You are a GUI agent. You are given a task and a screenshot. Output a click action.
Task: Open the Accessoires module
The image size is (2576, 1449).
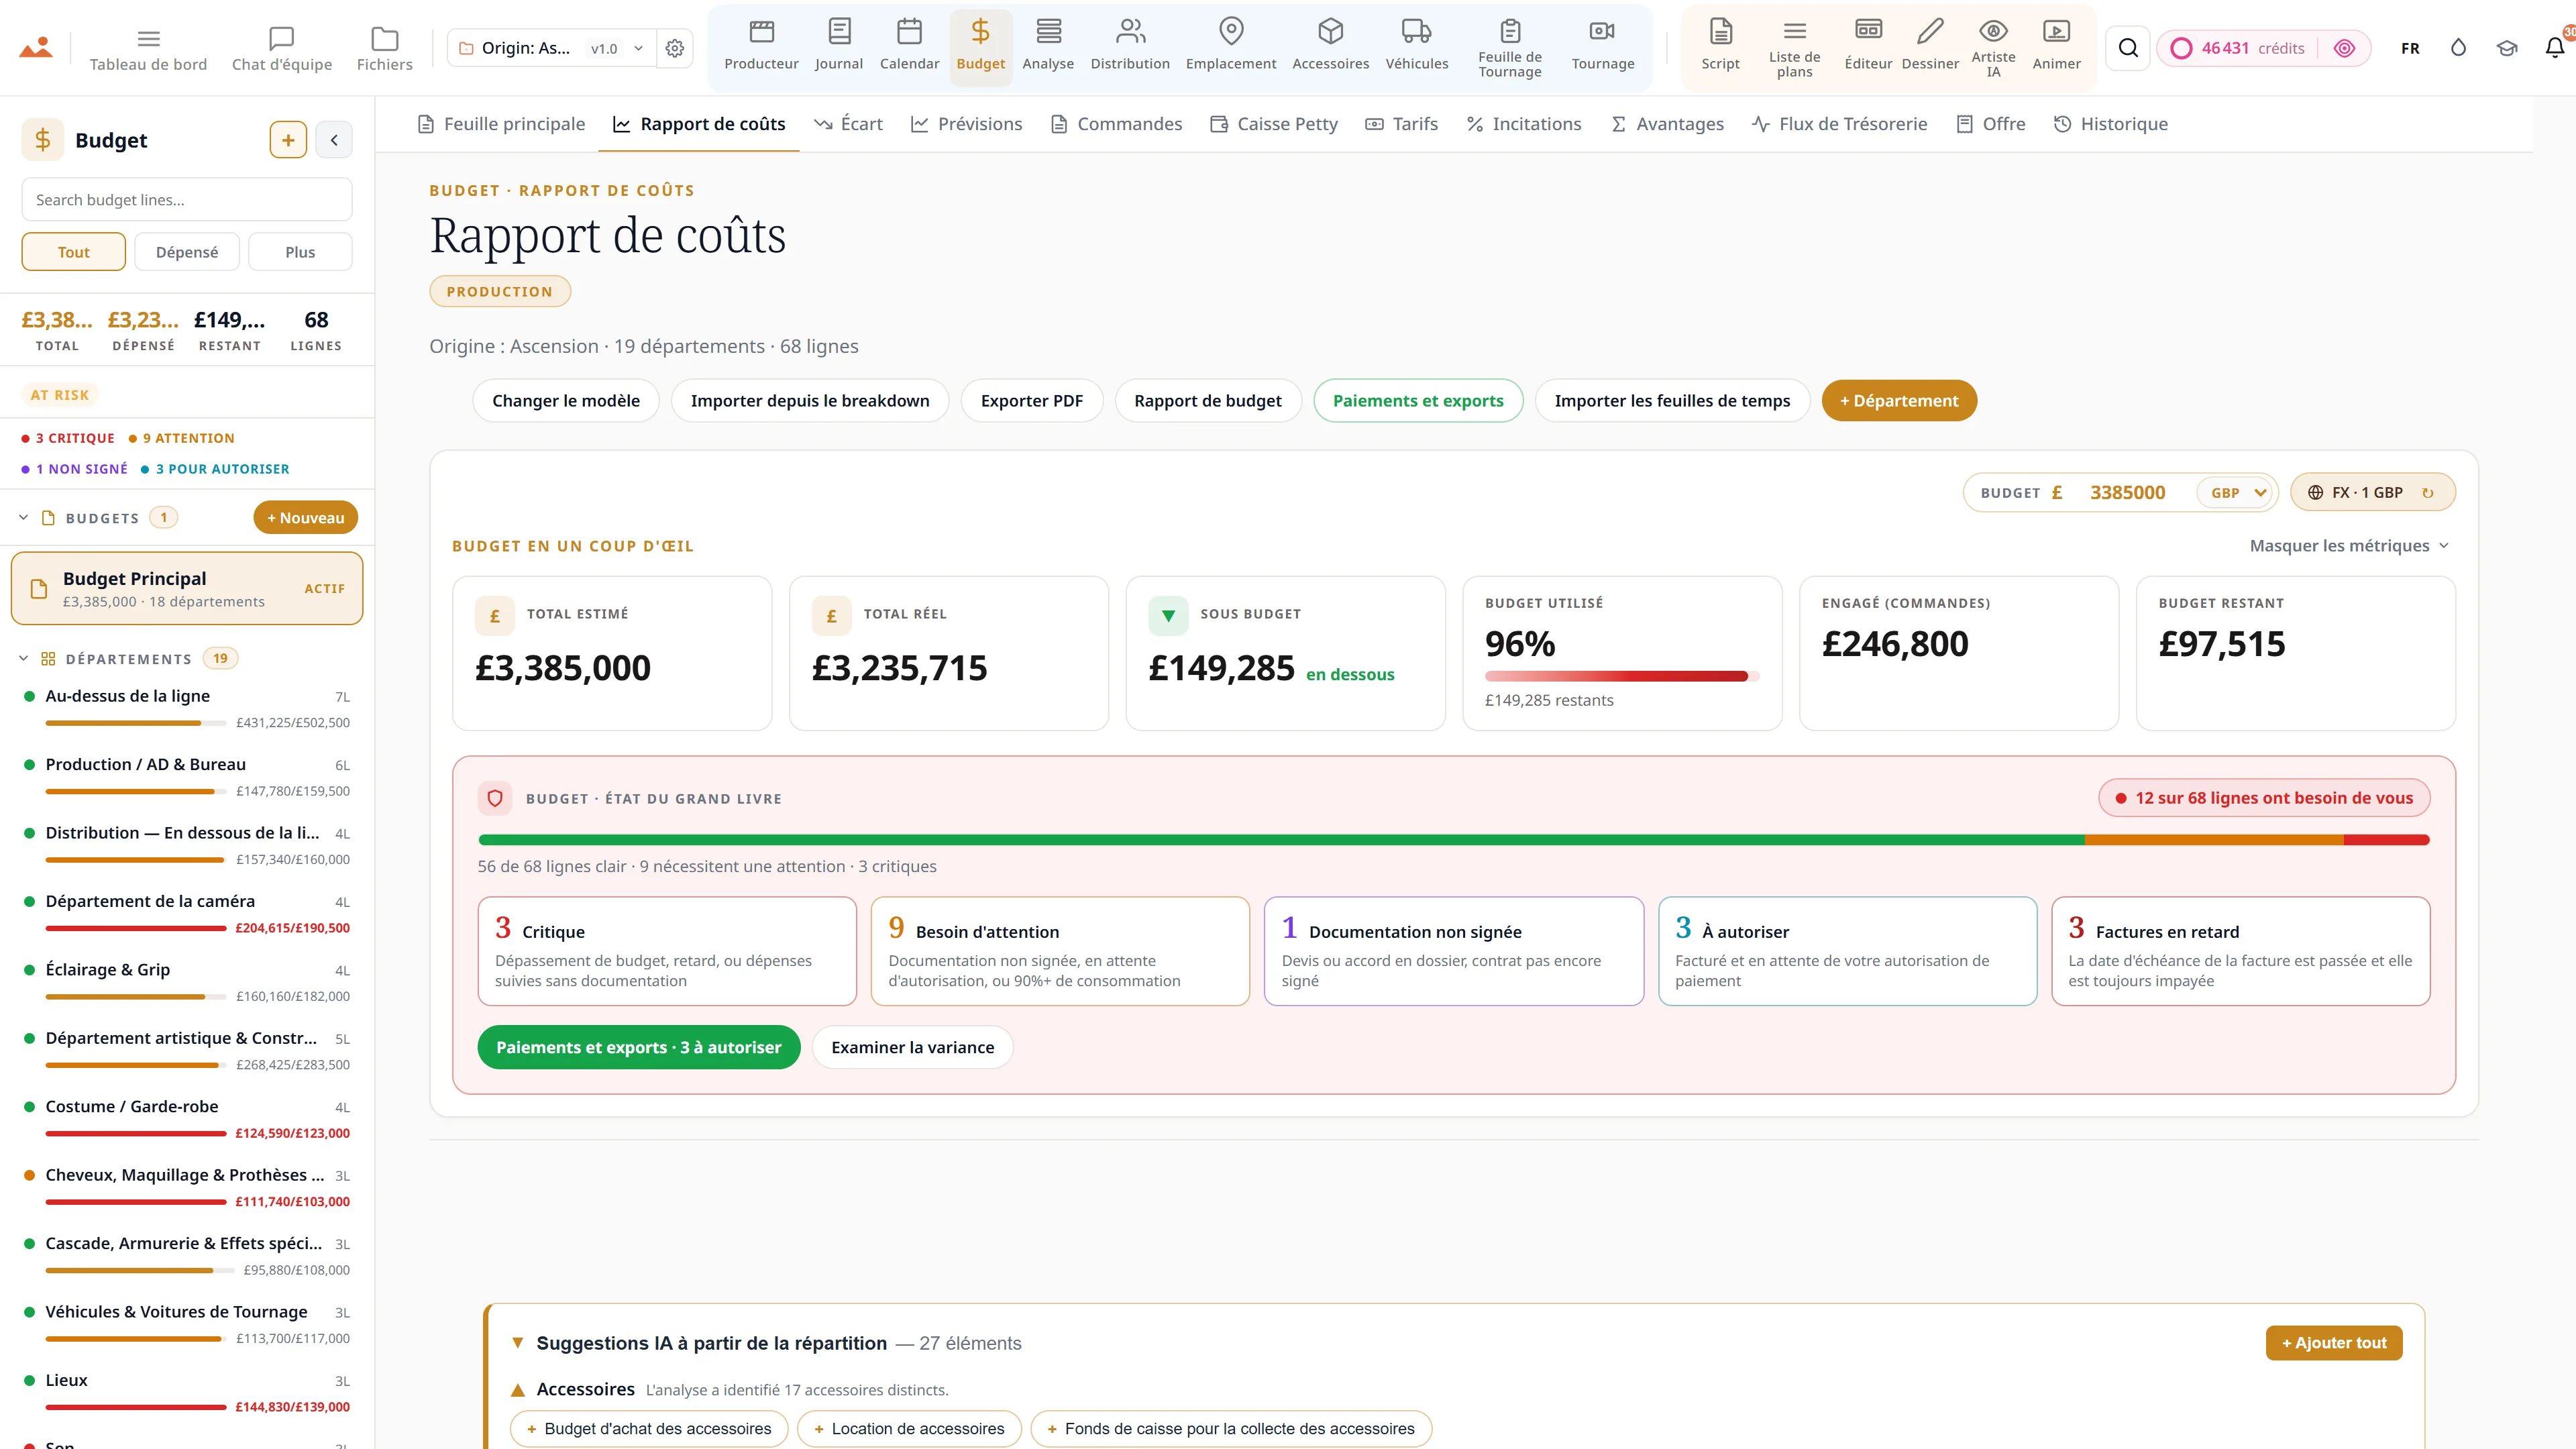[1330, 46]
